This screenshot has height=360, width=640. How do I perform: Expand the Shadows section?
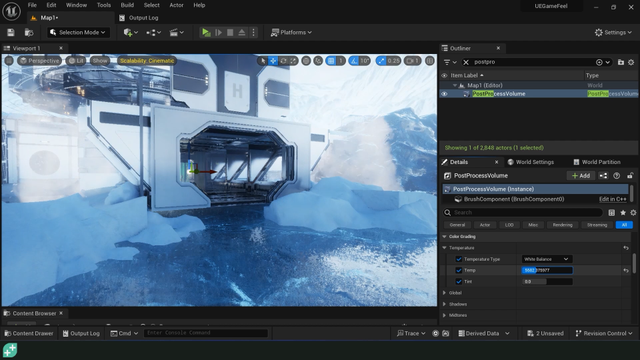(x=444, y=304)
